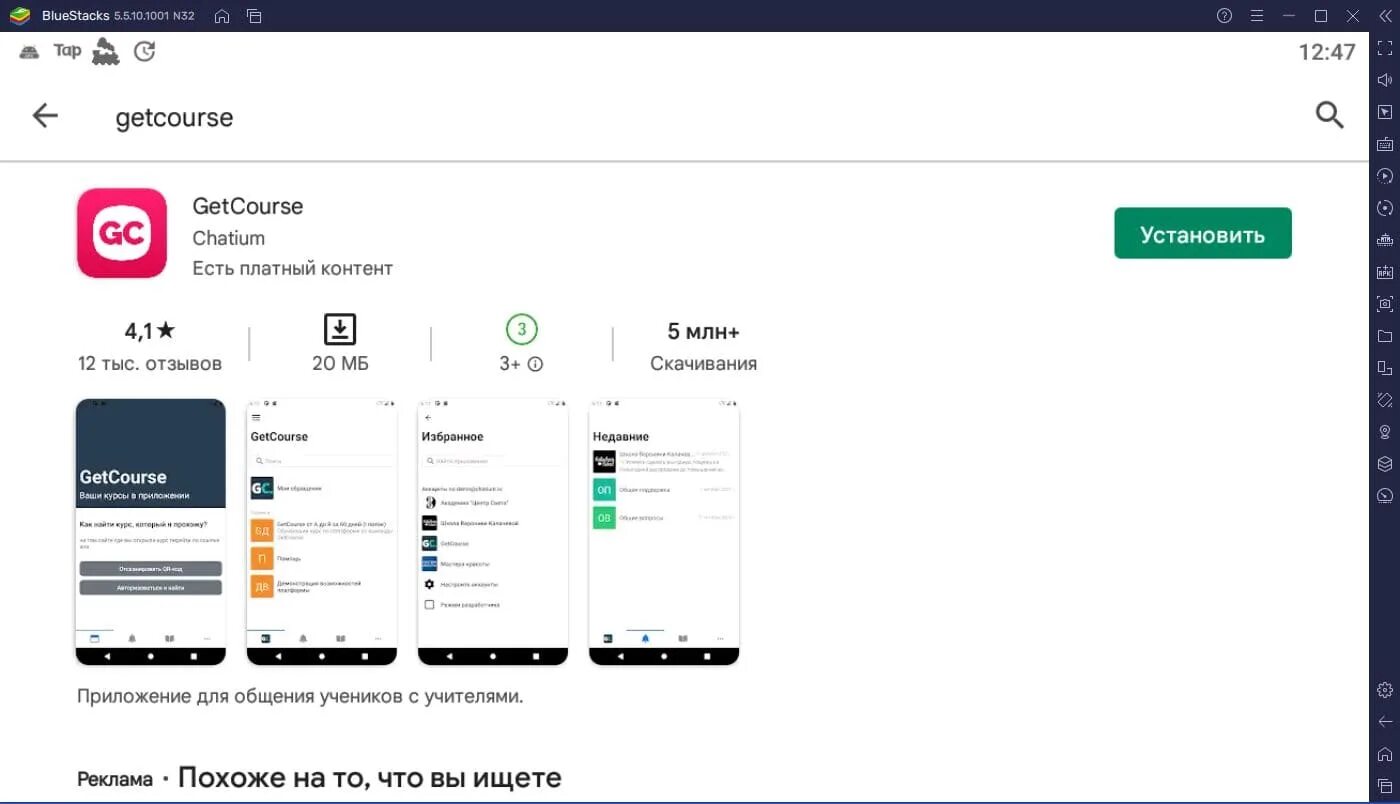
Task: Open keyboard controls icon in sidebar
Action: tap(1385, 144)
